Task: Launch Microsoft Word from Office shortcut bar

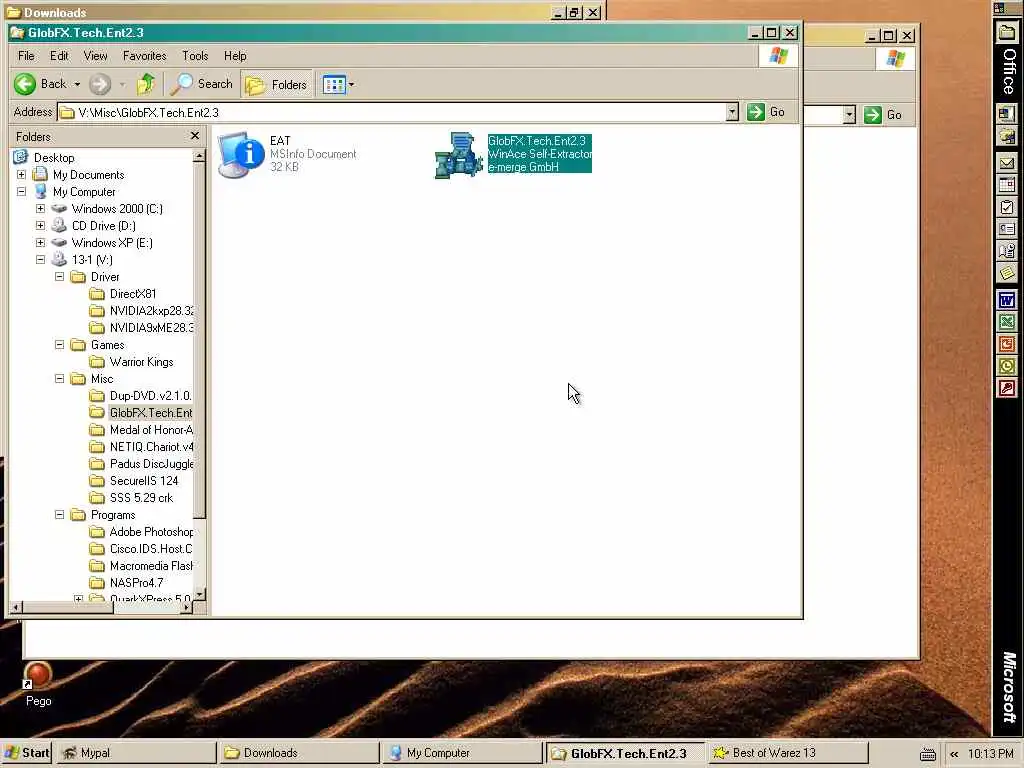Action: 1007,300
